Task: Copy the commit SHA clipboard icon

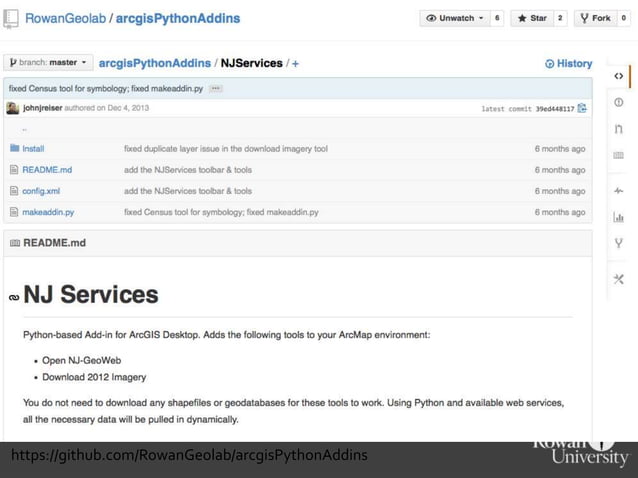Action: click(x=582, y=108)
